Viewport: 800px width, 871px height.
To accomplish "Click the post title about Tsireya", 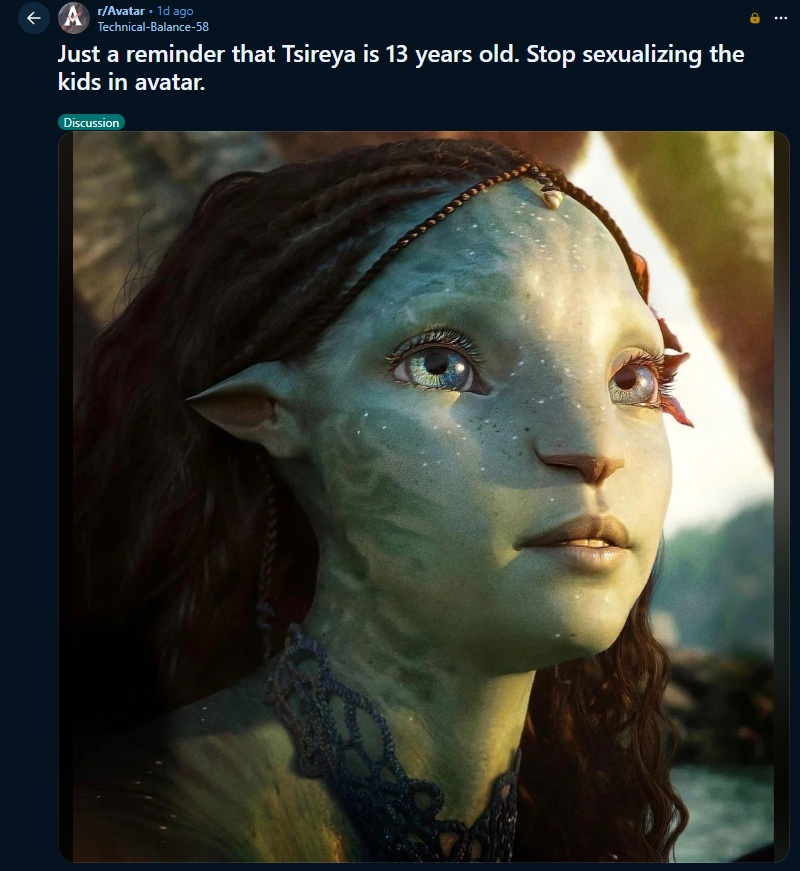I will [x=401, y=68].
